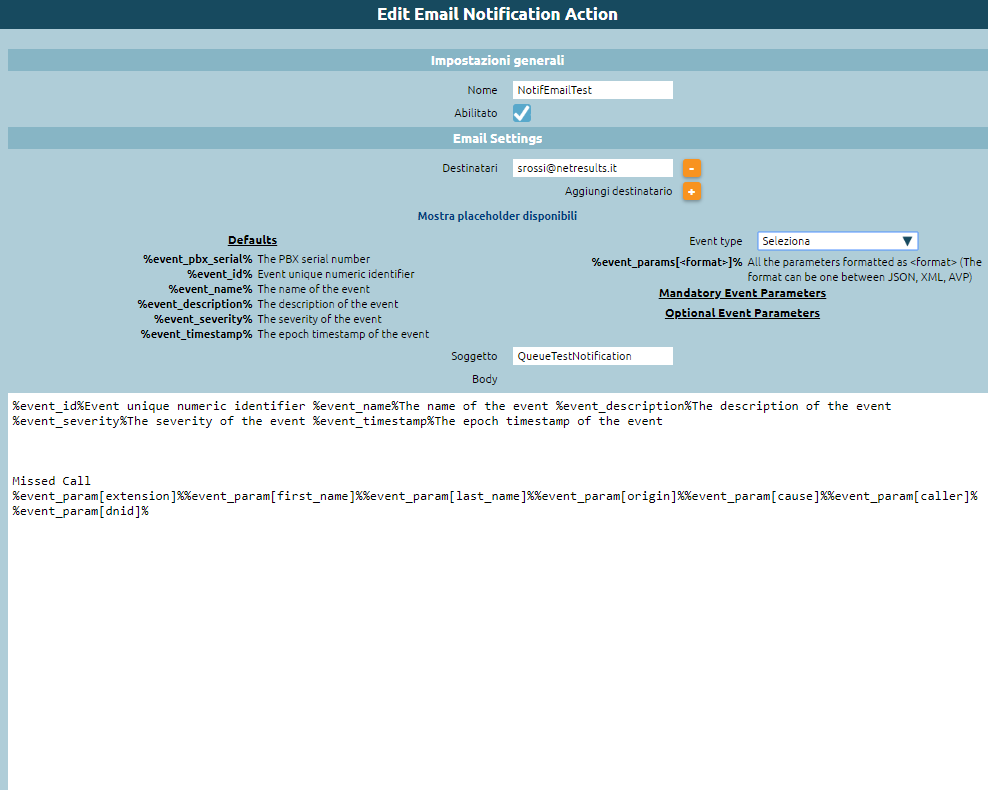This screenshot has width=988, height=790.
Task: Click %event_params[<format>]% placeholder
Action: pyautogui.click(x=667, y=262)
